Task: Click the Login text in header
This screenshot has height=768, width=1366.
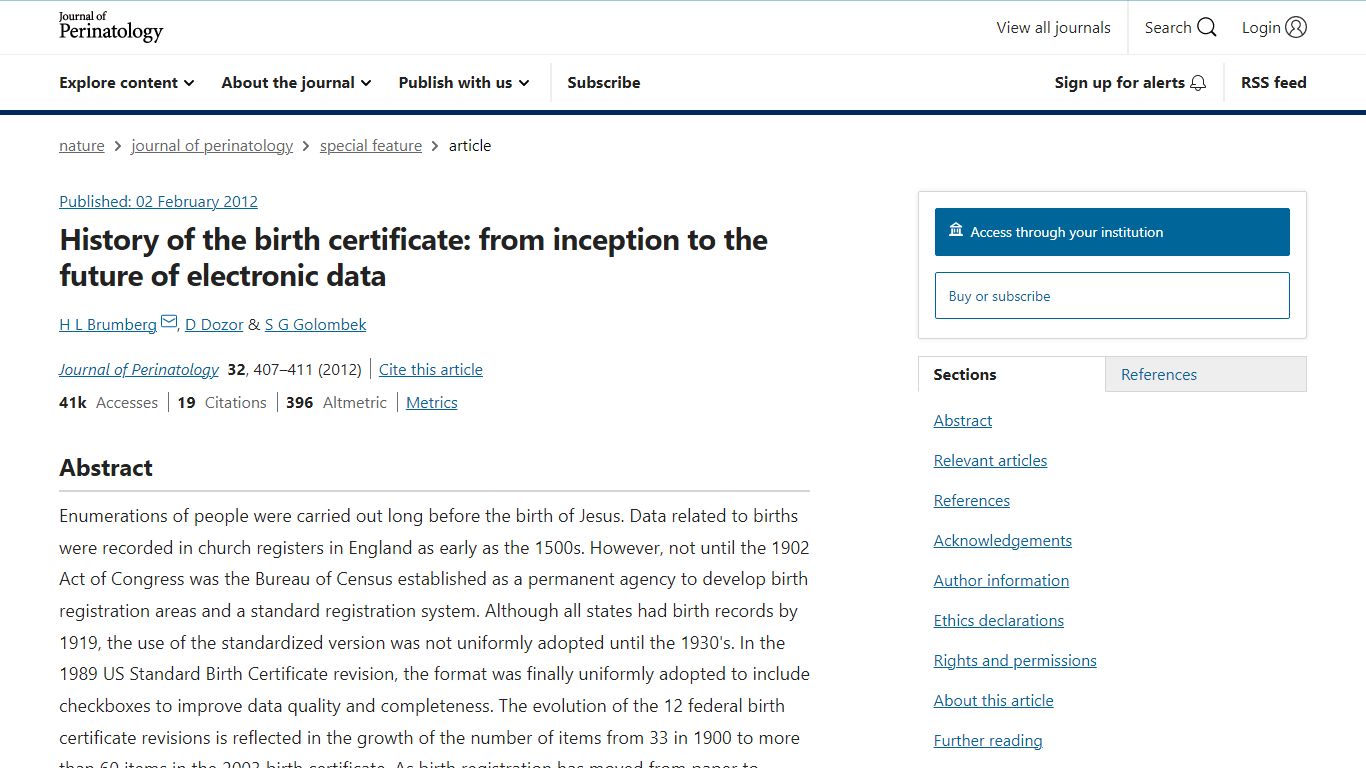Action: pos(1261,28)
